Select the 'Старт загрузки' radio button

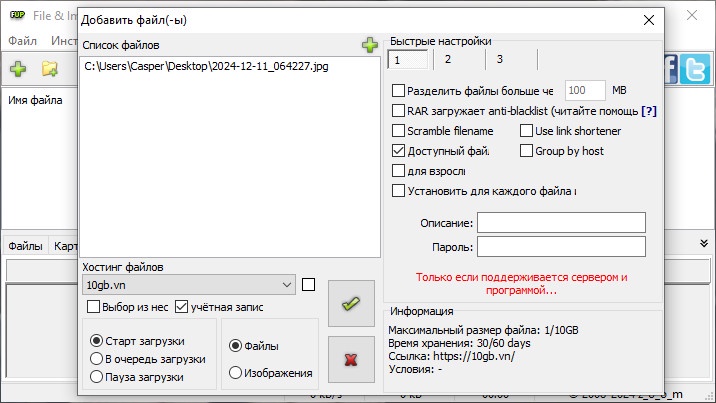(96, 340)
